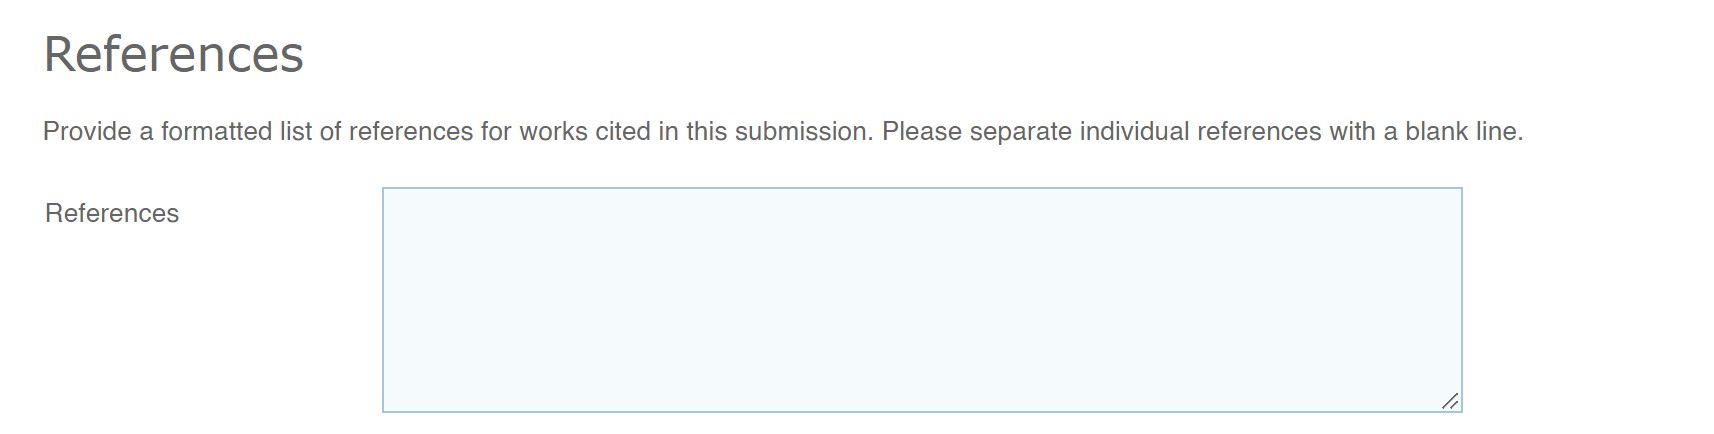The width and height of the screenshot is (1714, 434).
Task: Place cursor in the light blue textarea
Action: (x=921, y=299)
